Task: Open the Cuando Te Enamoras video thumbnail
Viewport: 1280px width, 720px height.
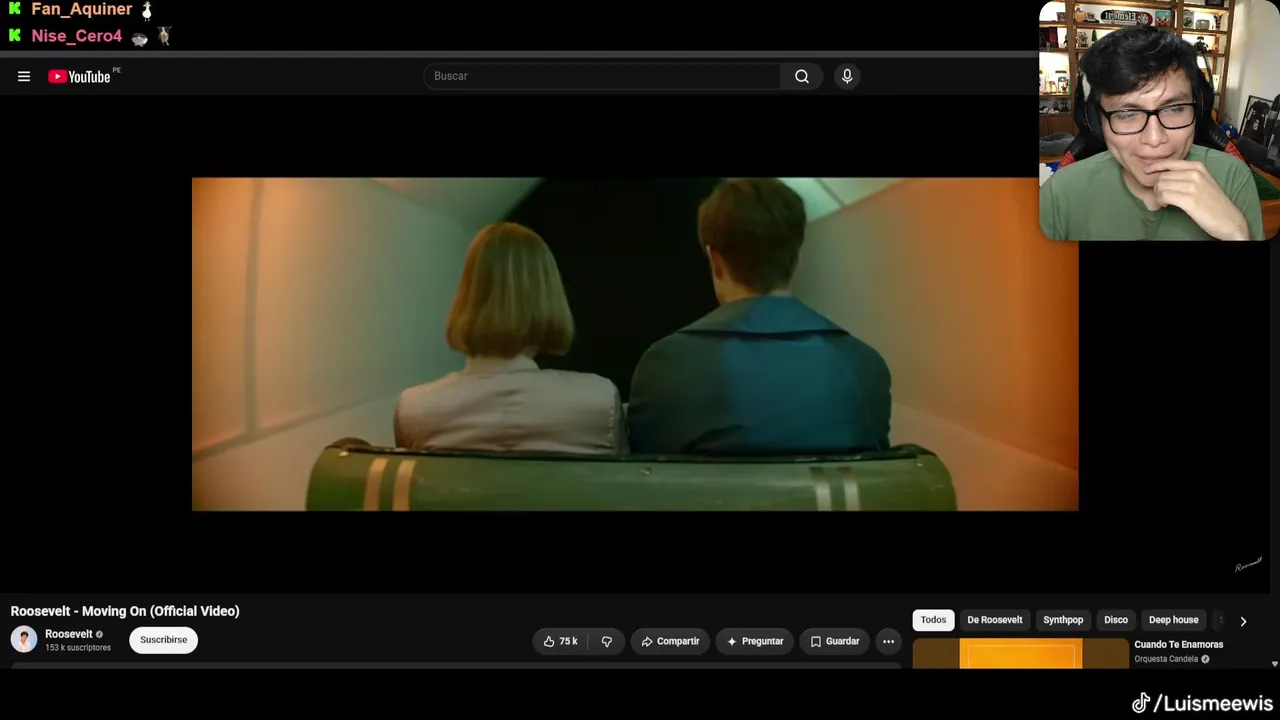Action: [x=1020, y=654]
